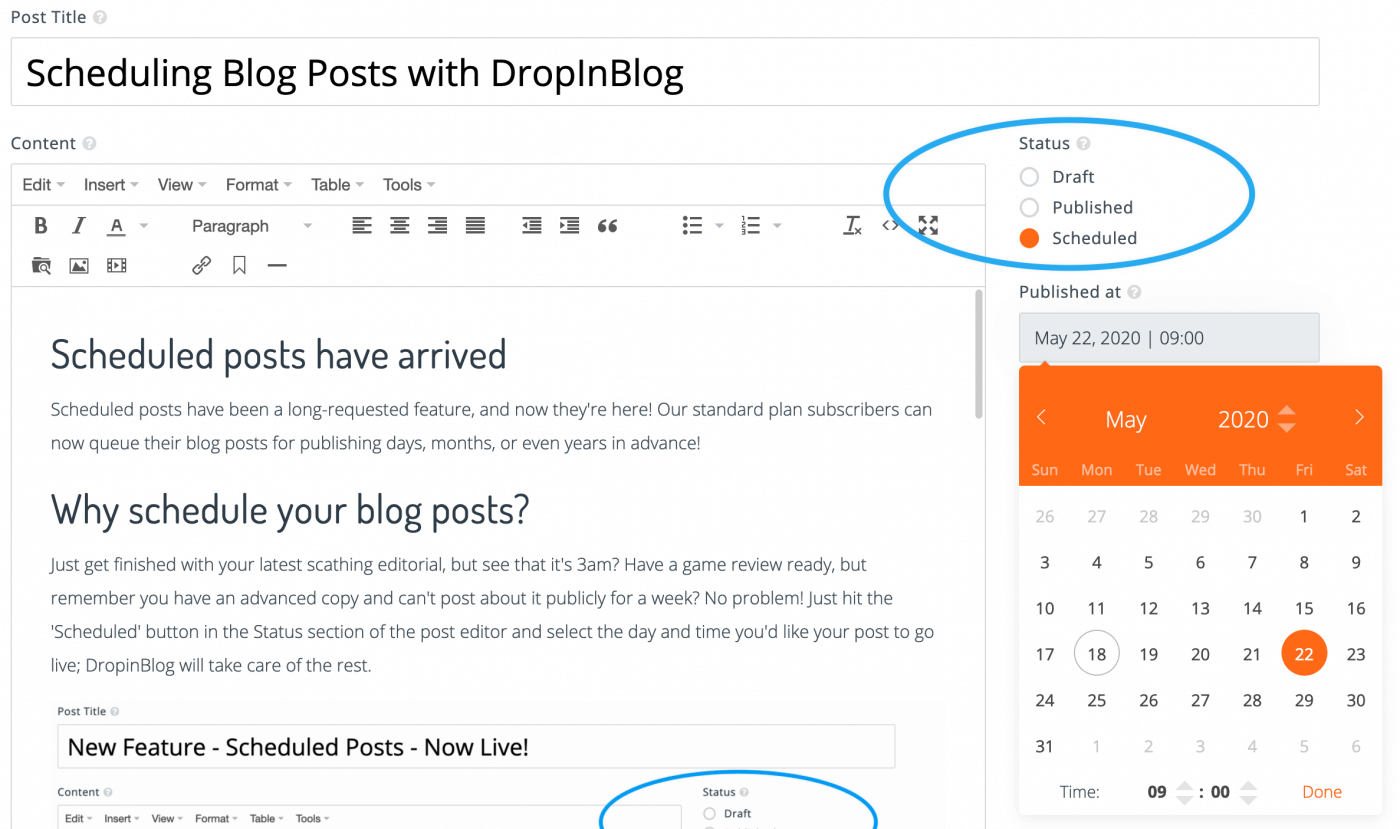Enter fullscreen editing mode
Viewport: 1400px width, 829px height.
pyautogui.click(x=927, y=225)
